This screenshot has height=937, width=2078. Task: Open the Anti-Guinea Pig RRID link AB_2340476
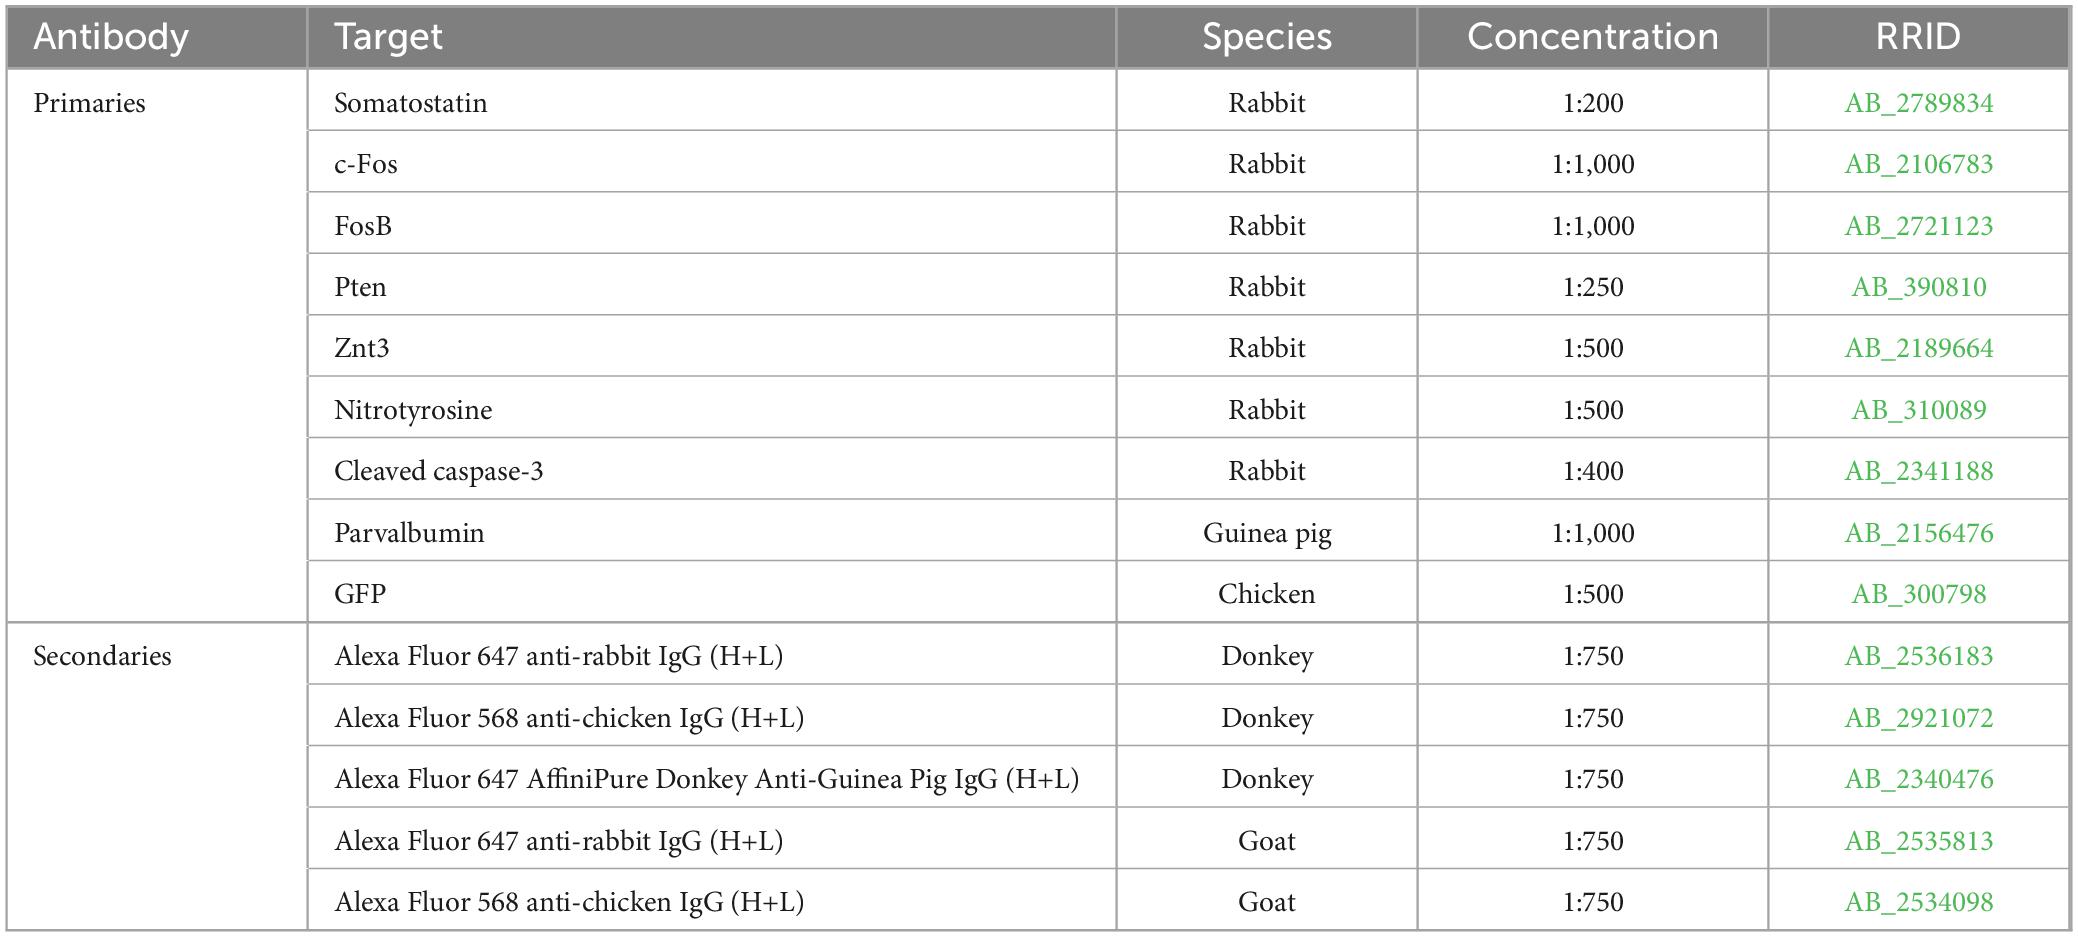(x=1918, y=779)
